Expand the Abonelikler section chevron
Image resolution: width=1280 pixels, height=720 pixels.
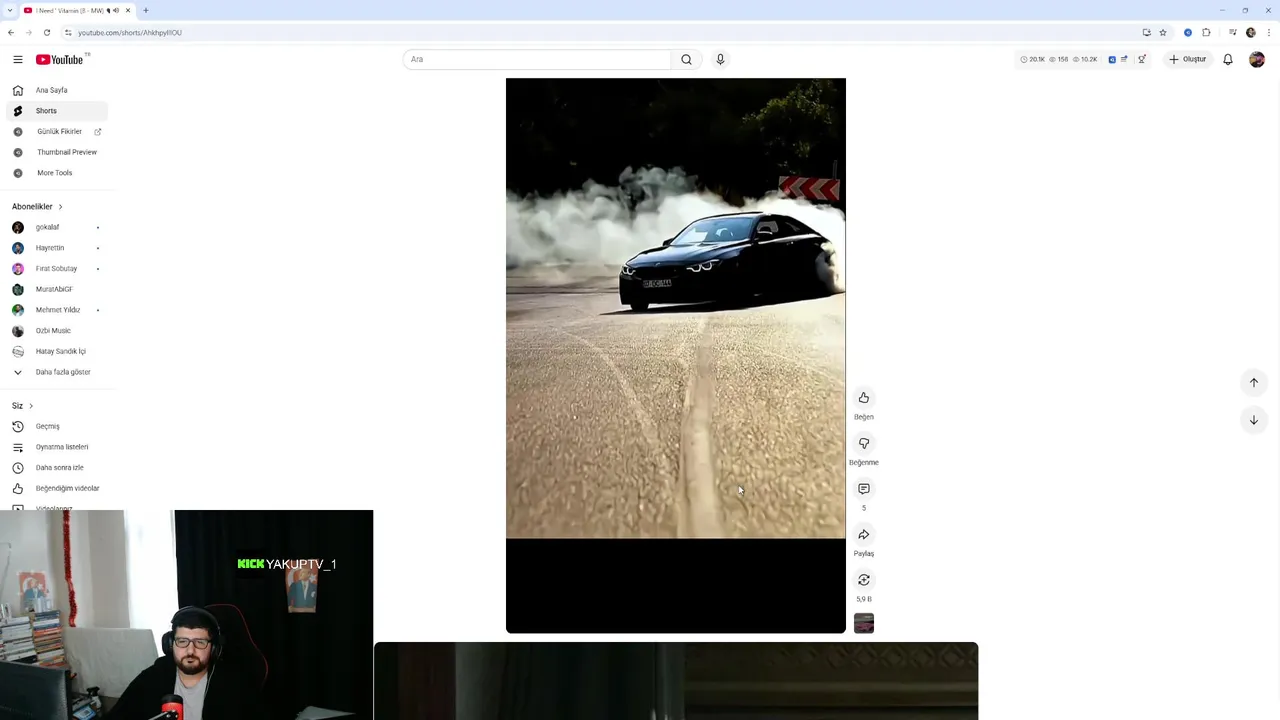60,207
